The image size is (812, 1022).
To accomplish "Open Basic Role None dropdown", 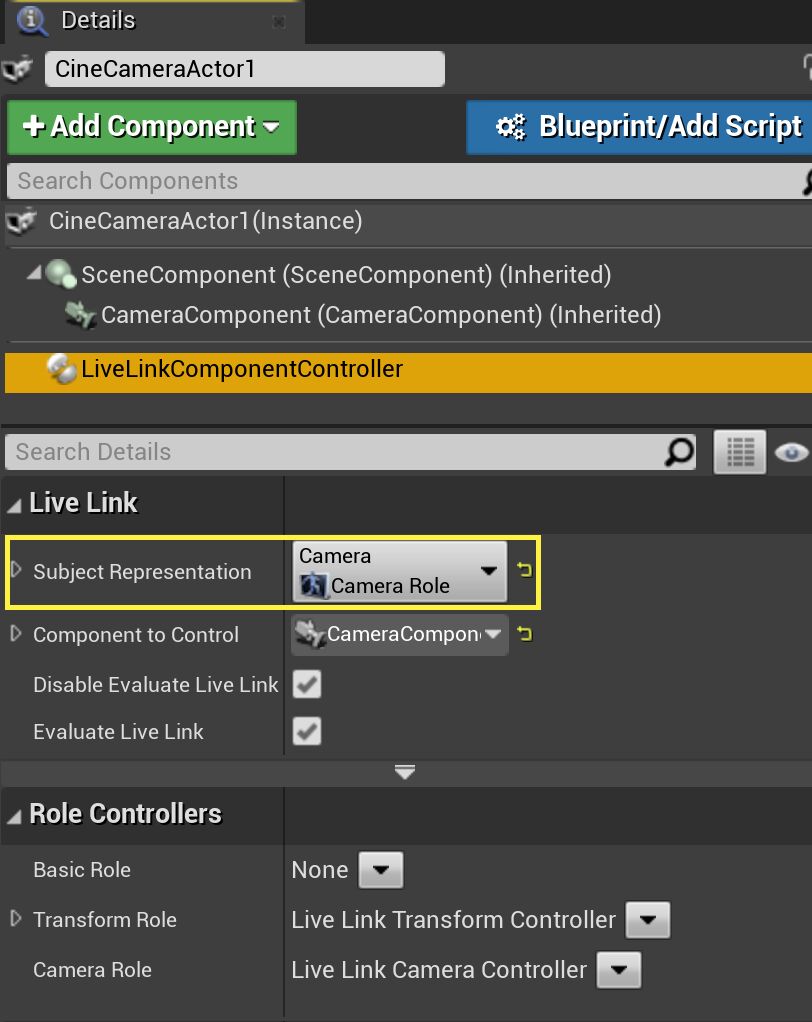I will [381, 869].
